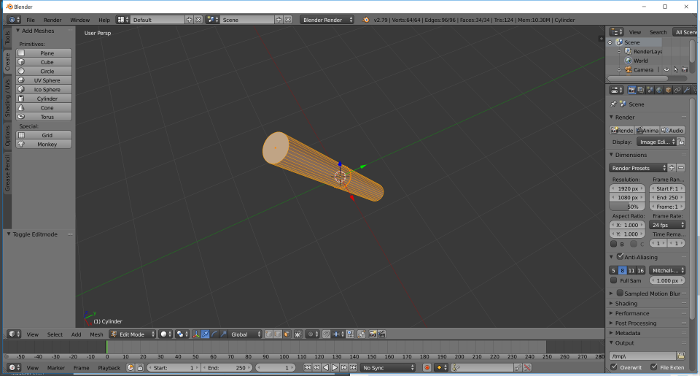Open the 24 fps frame rate dropdown
700x376 pixels.
pos(667,225)
